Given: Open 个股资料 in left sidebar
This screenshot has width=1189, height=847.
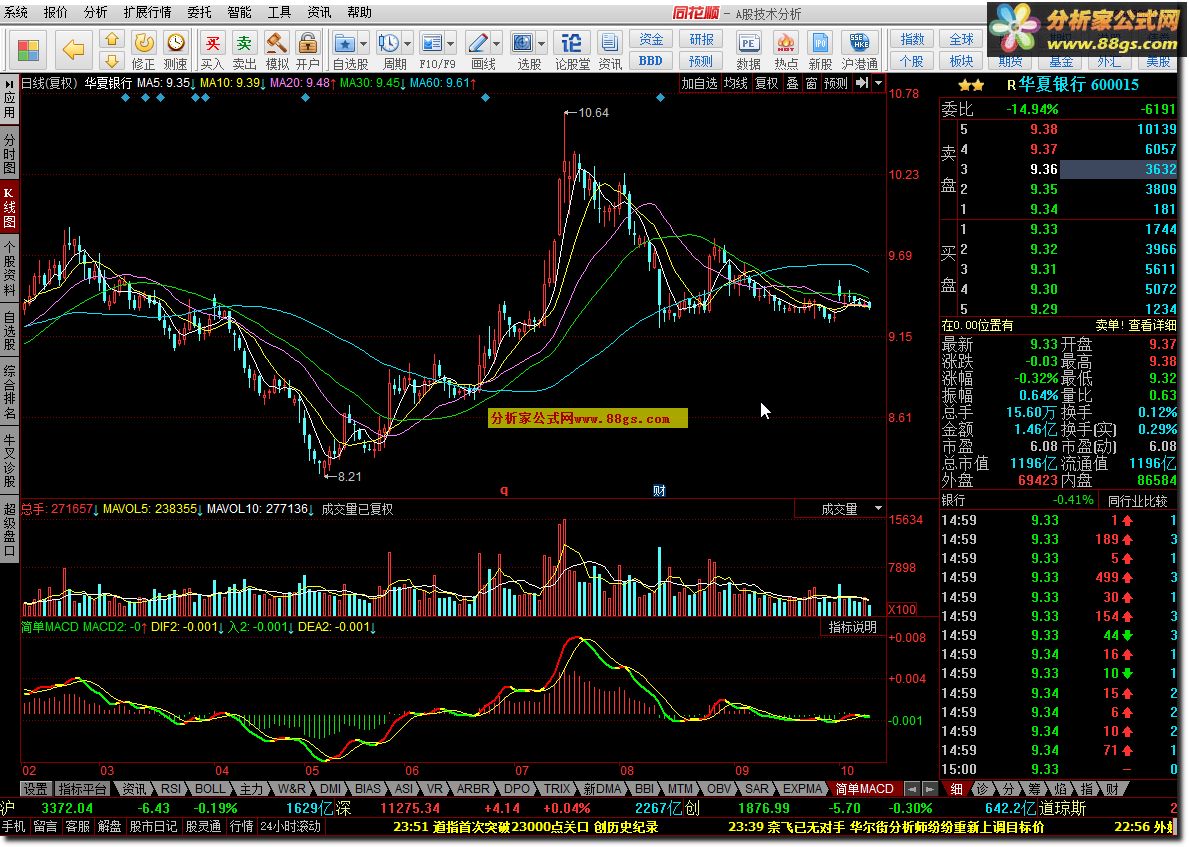Looking at the screenshot, I should coord(9,269).
